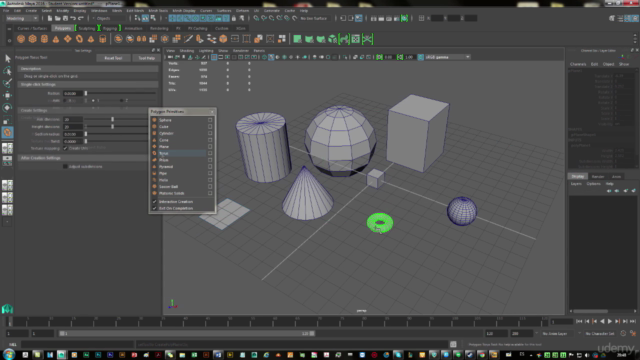The width and height of the screenshot is (640, 360).
Task: Open option box for Sphere
Action: pos(210,120)
